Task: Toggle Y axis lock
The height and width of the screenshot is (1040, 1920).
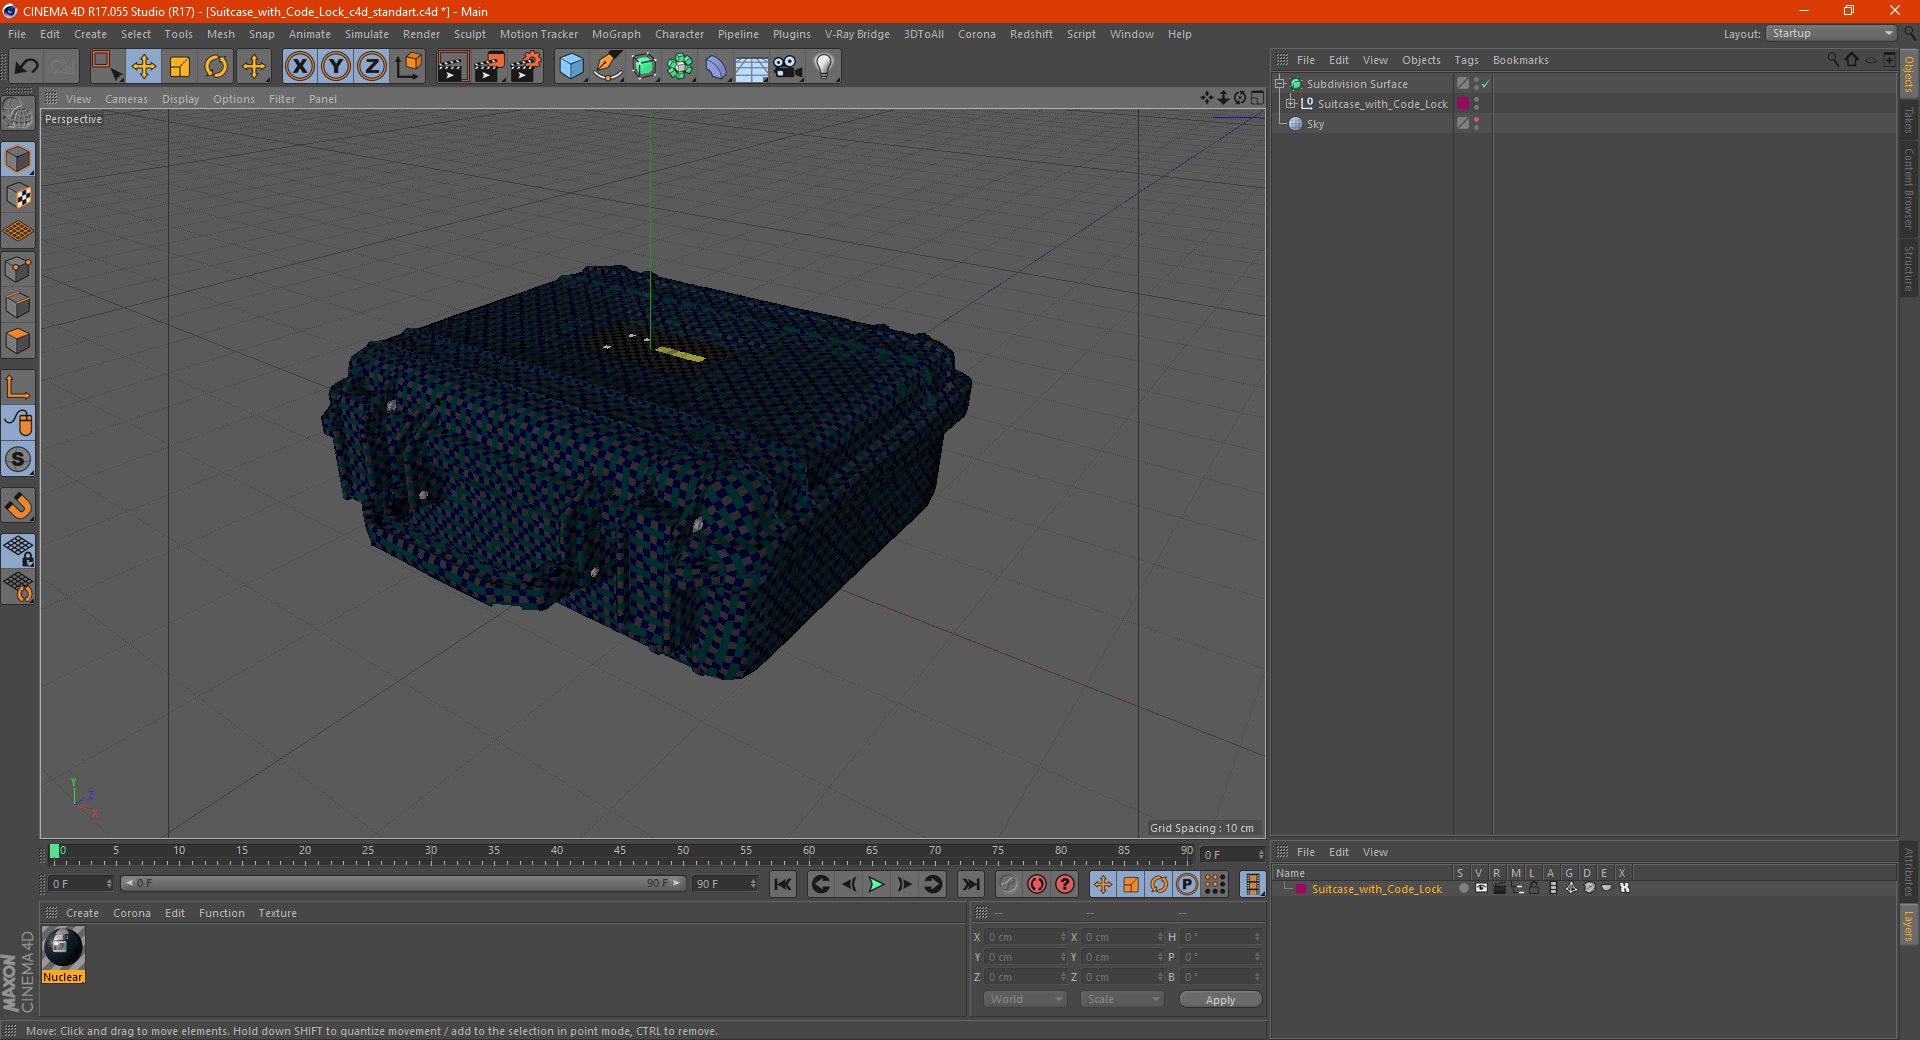Action: 336,67
